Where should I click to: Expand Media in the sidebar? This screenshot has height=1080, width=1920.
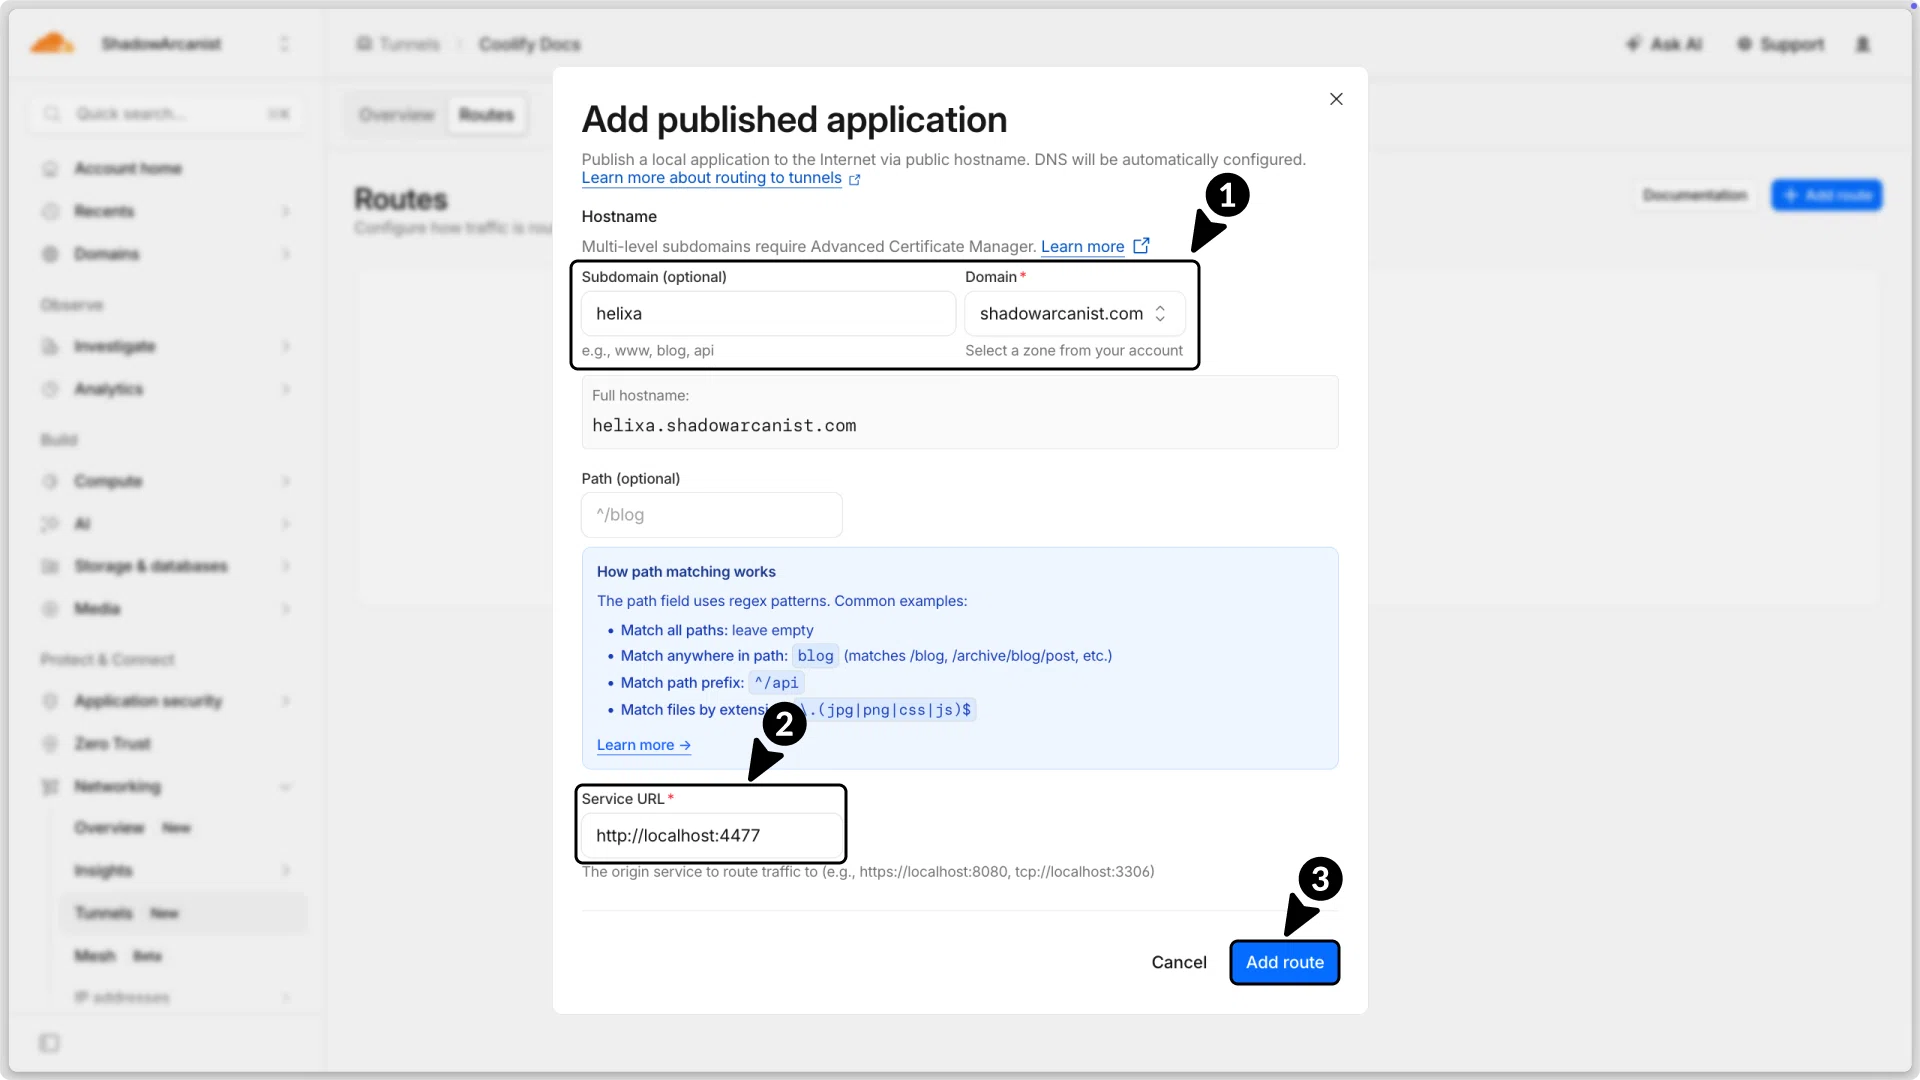pos(166,609)
